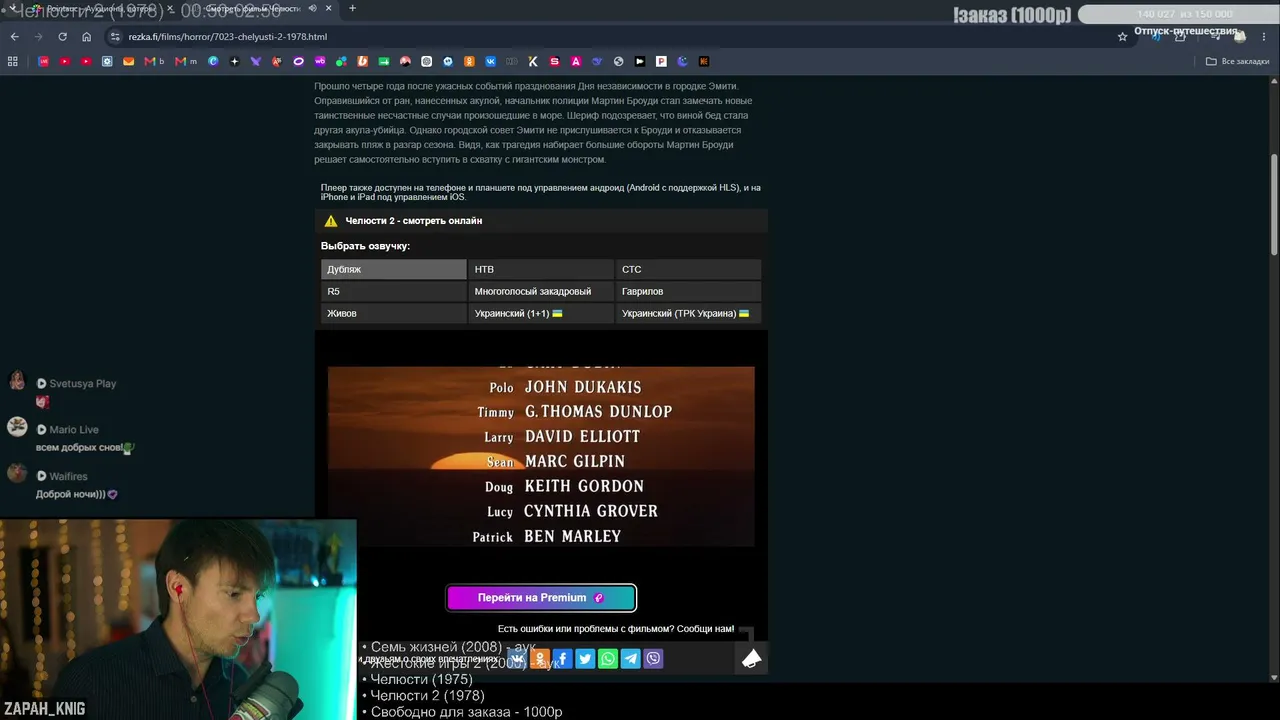The image size is (1280, 720).
Task: Choose the Живов voiceover
Action: [394, 313]
